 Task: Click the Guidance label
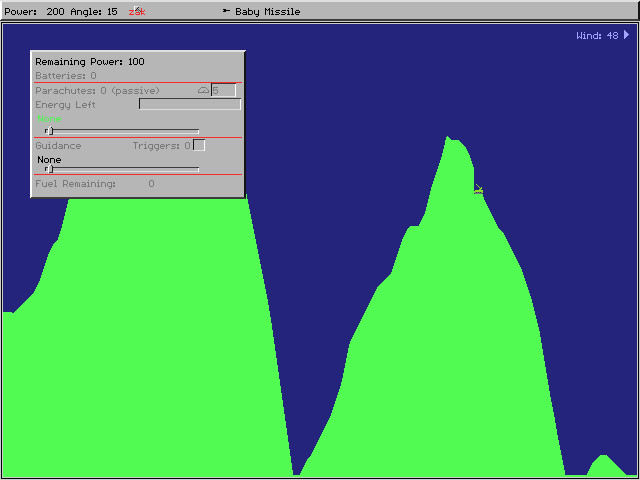pyautogui.click(x=58, y=146)
